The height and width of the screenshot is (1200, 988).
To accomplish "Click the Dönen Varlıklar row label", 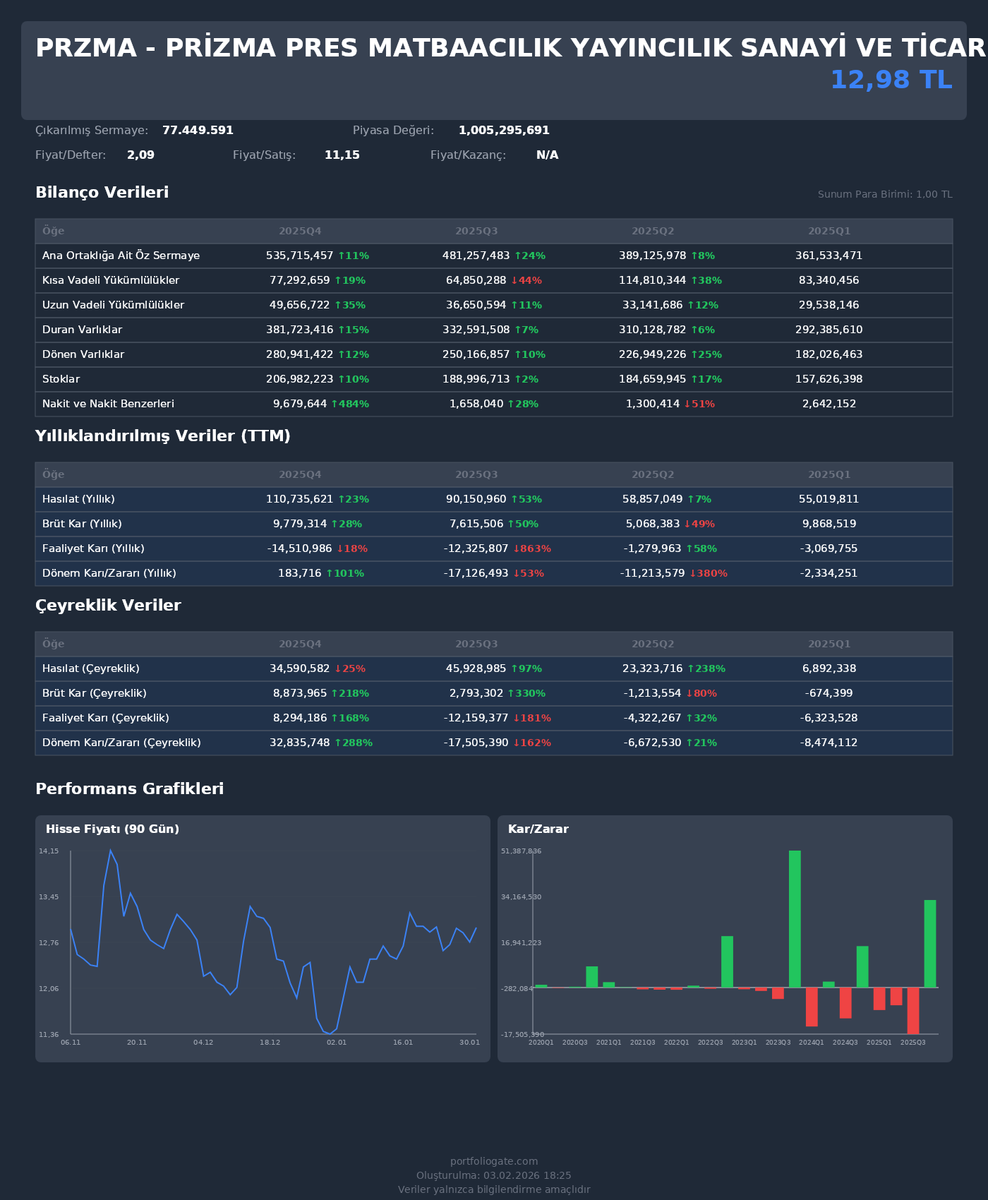I will click(x=83, y=355).
